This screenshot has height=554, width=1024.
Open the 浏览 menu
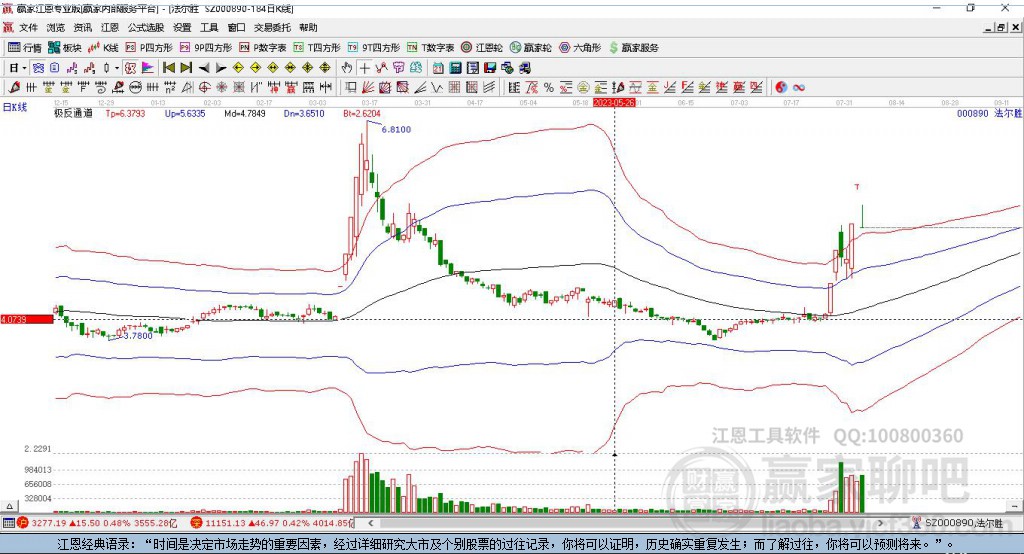click(x=56, y=27)
